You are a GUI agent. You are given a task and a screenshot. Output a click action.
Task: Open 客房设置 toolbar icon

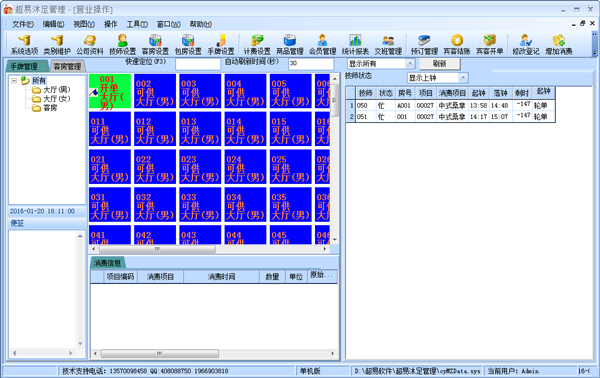pos(155,45)
